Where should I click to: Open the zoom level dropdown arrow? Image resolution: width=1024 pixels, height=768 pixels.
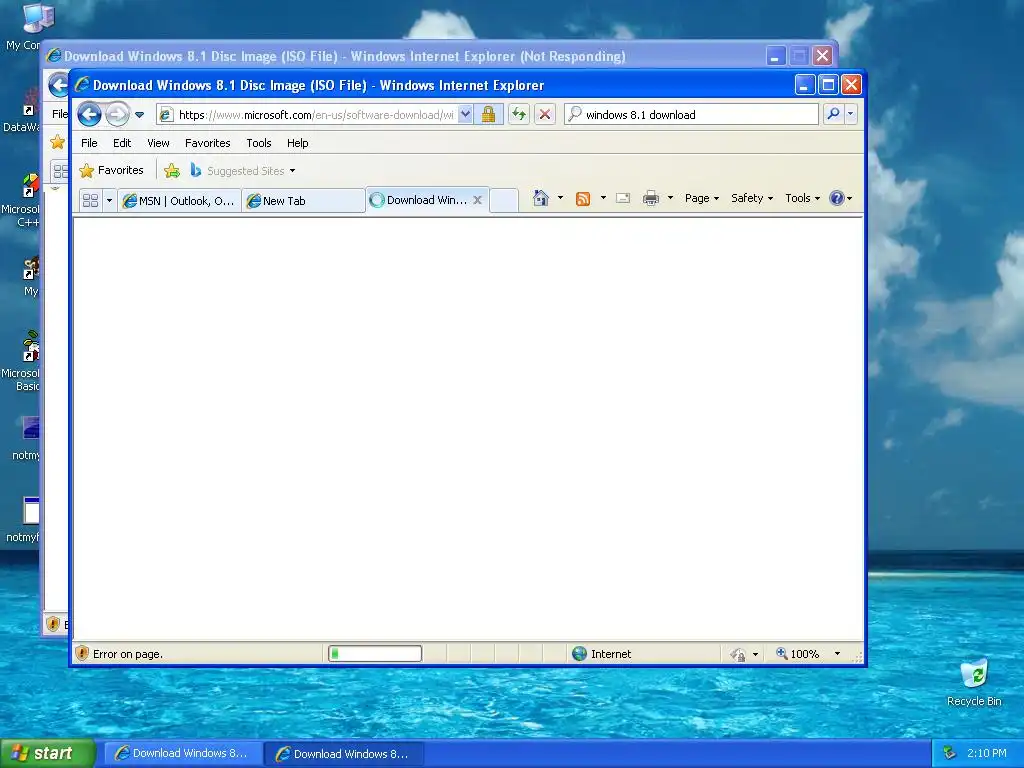click(x=837, y=654)
